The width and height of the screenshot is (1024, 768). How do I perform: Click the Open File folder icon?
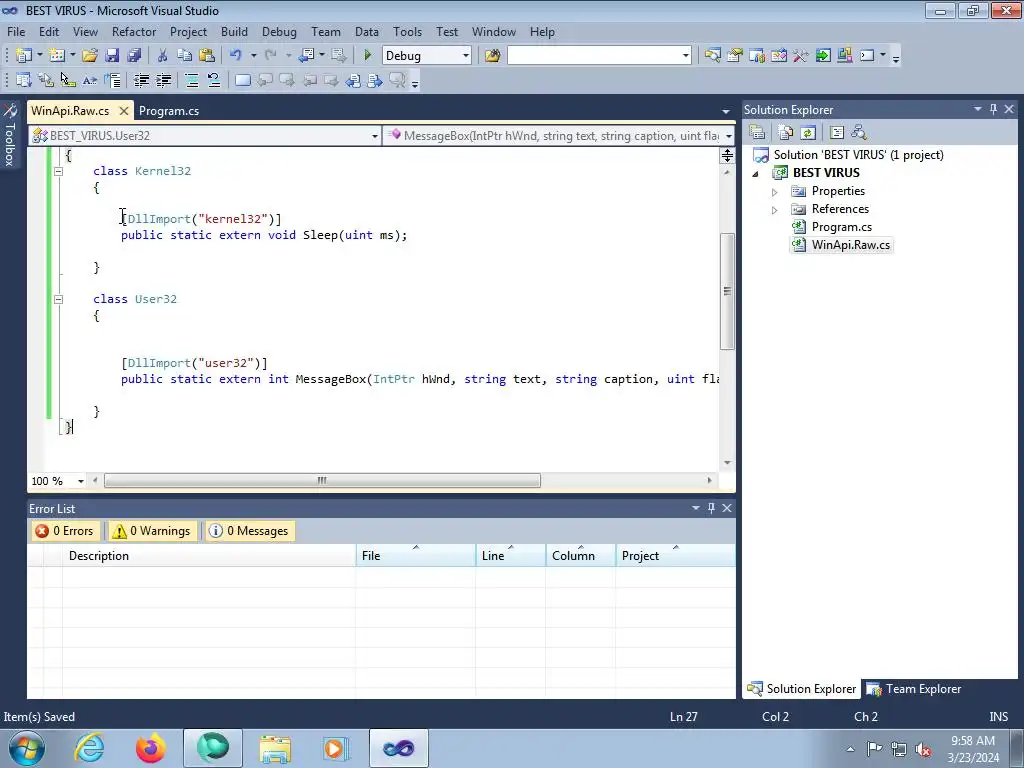90,56
